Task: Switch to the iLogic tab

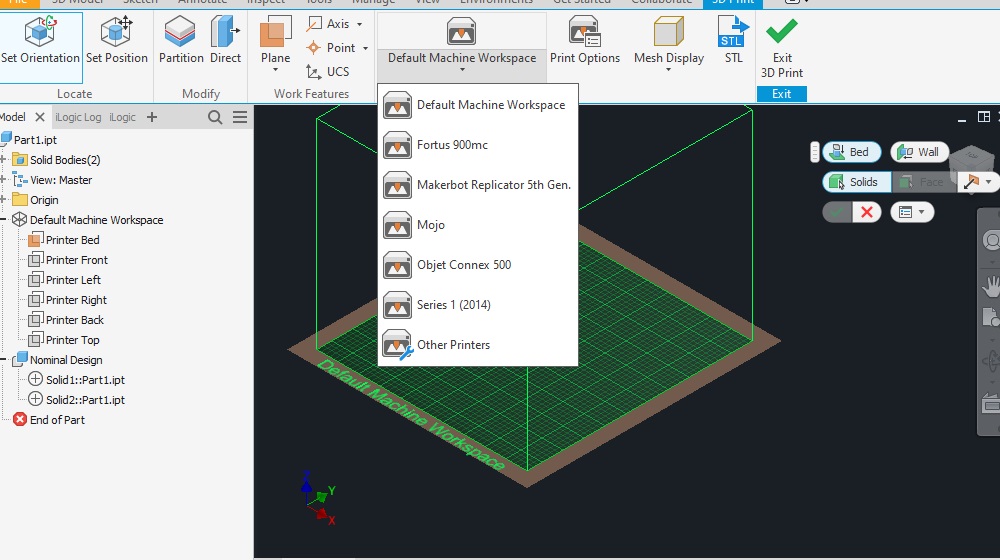Action: tap(122, 117)
